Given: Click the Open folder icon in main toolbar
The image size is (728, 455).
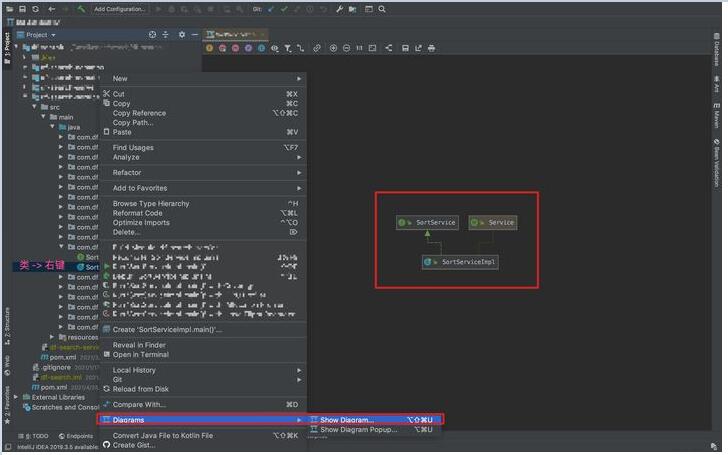Looking at the screenshot, I should (9, 9).
